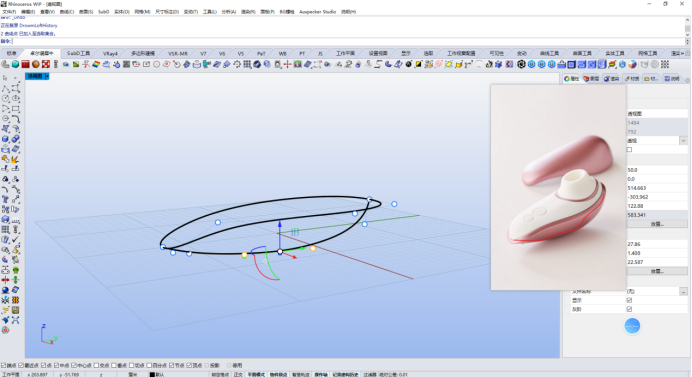Expand the hidden toolbar tabs arrow after 渲染

click(x=682, y=53)
